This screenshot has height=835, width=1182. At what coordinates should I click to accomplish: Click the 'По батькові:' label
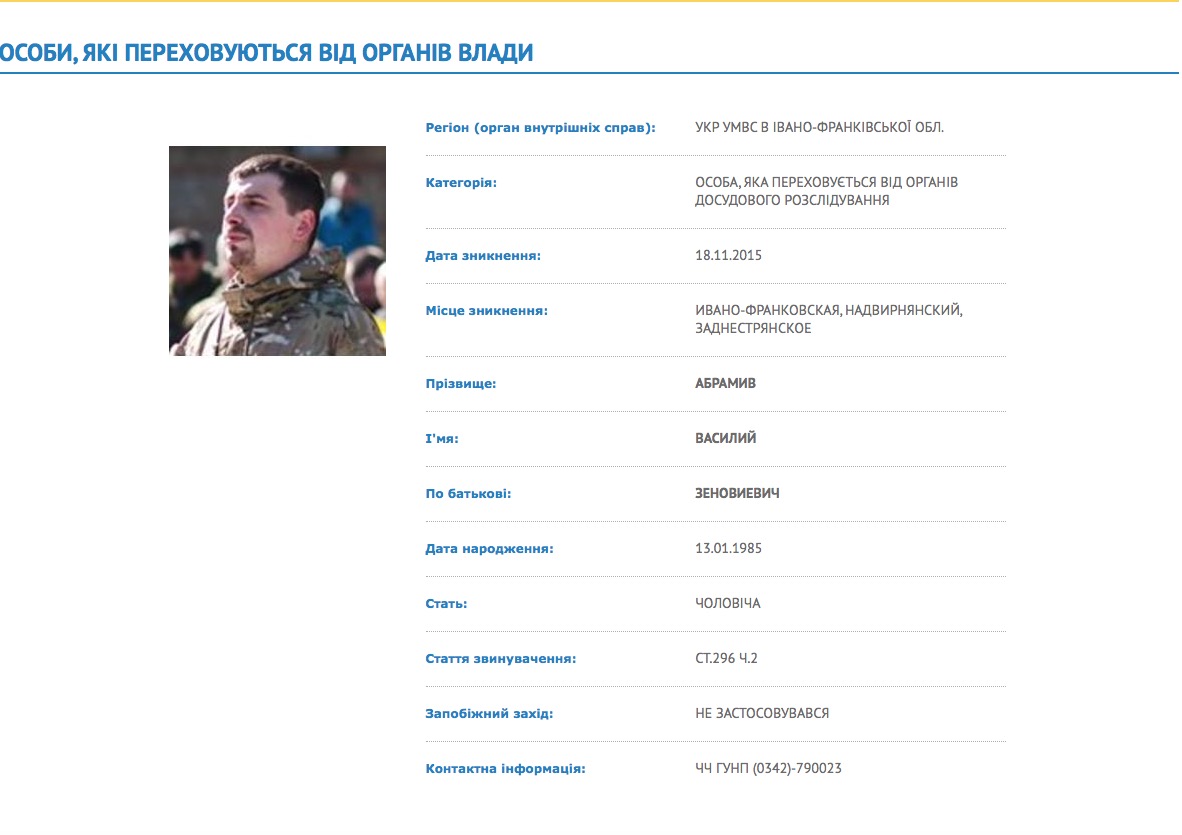click(468, 494)
